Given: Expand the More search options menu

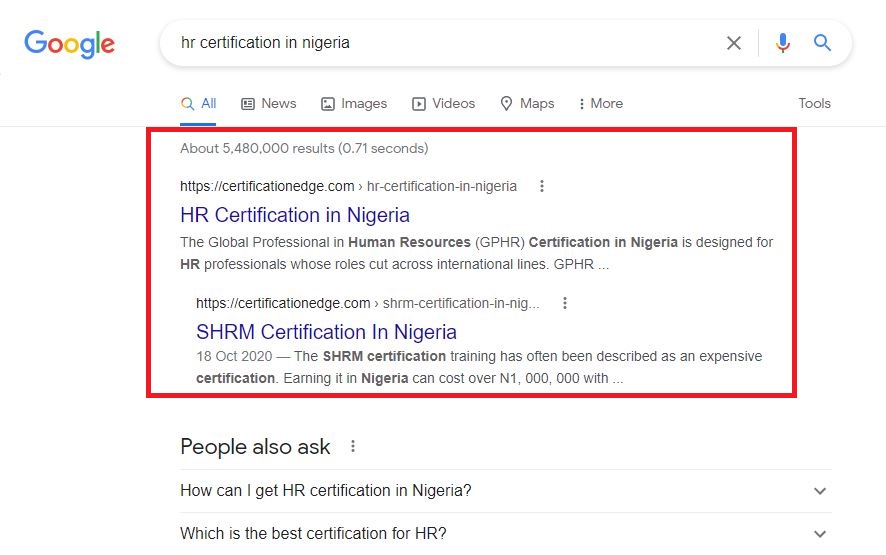Looking at the screenshot, I should pyautogui.click(x=601, y=103).
